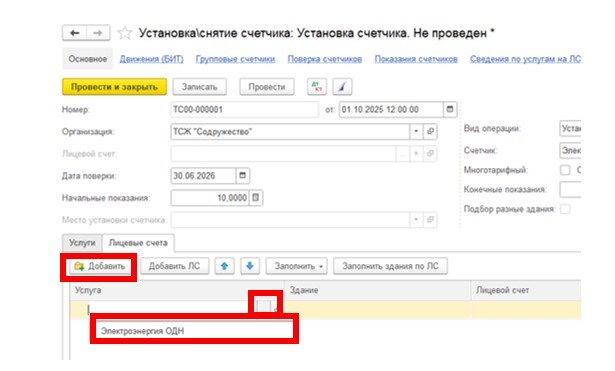The image size is (615, 371).
Task: Go to Поверка счетчиков
Action: (x=324, y=59)
